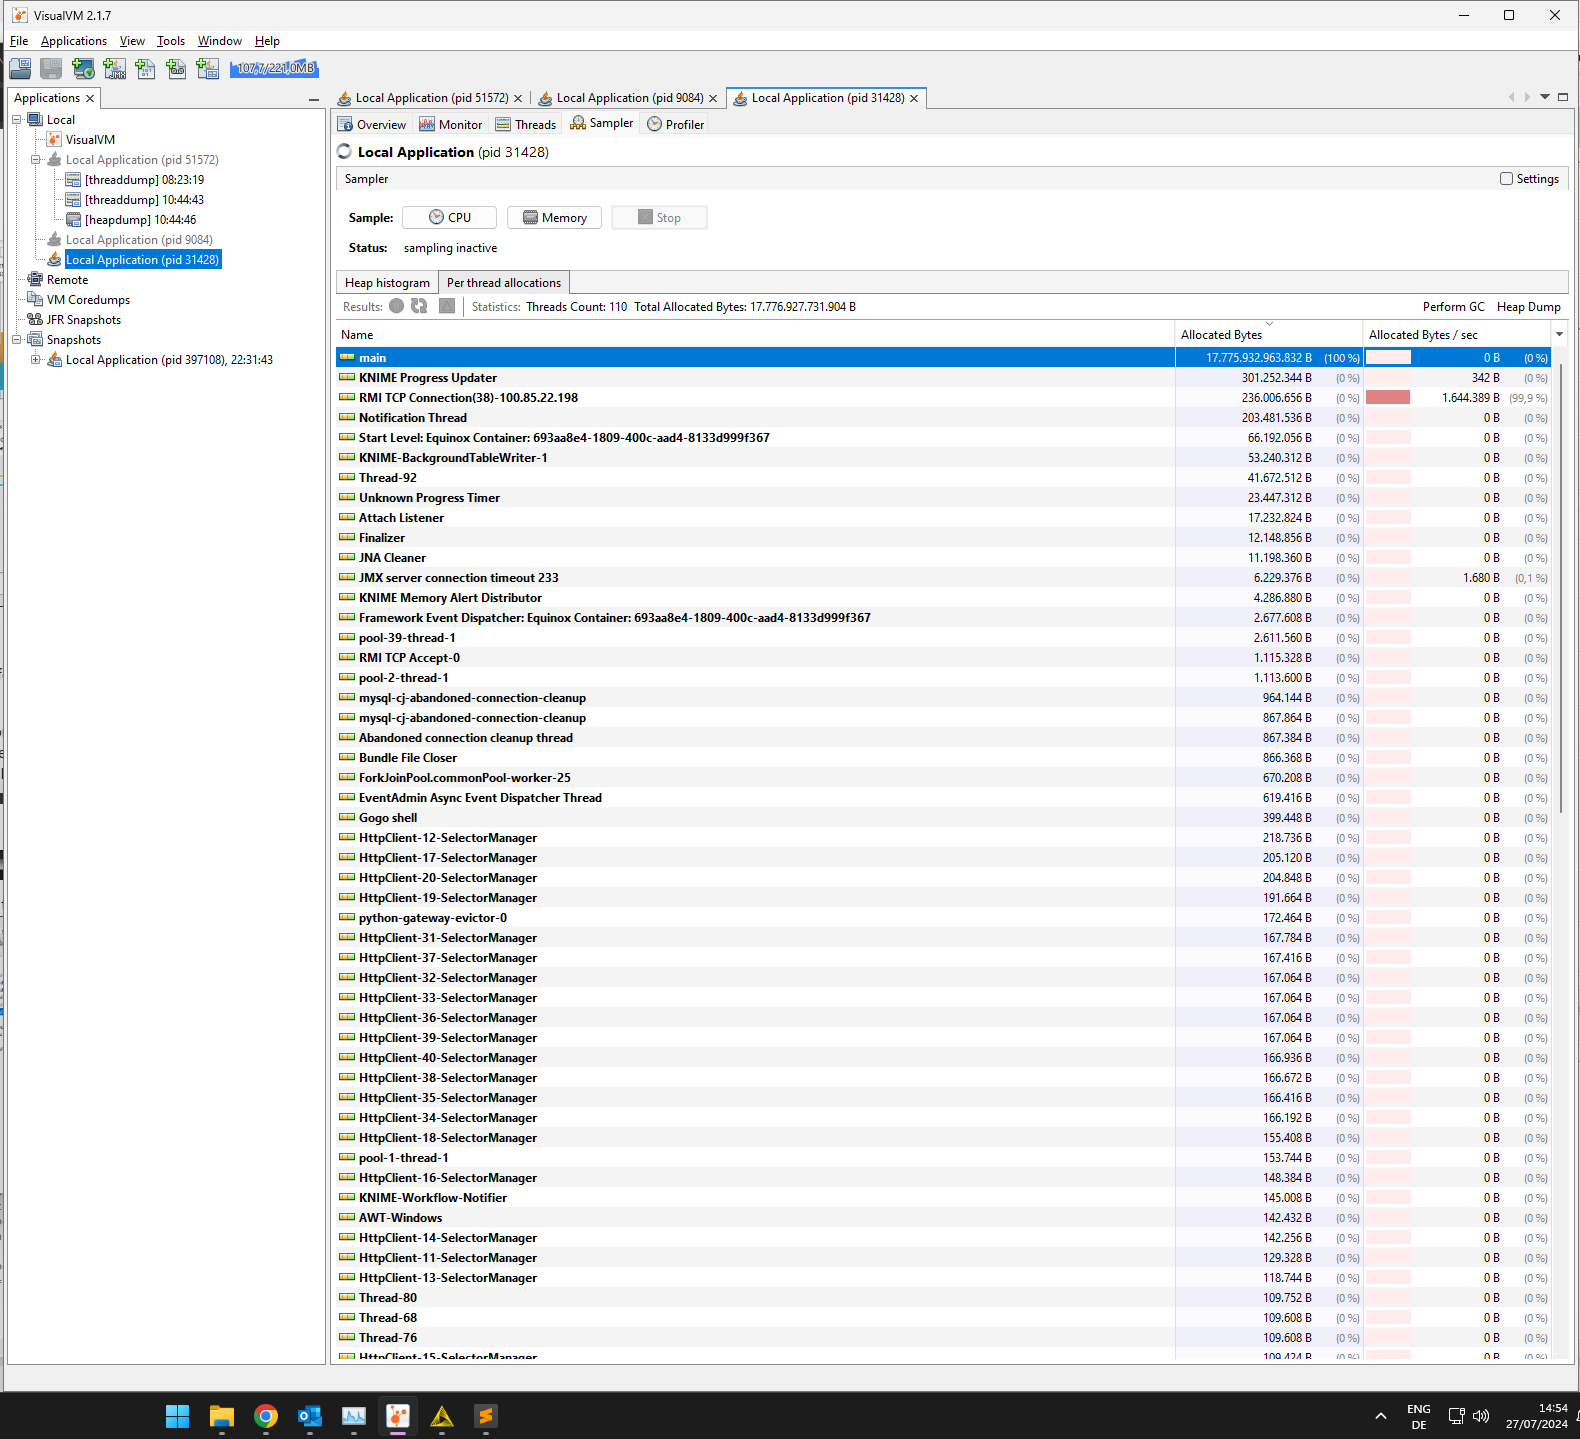
Task: Click the VM Coredumps icon in tree
Action: [x=35, y=299]
